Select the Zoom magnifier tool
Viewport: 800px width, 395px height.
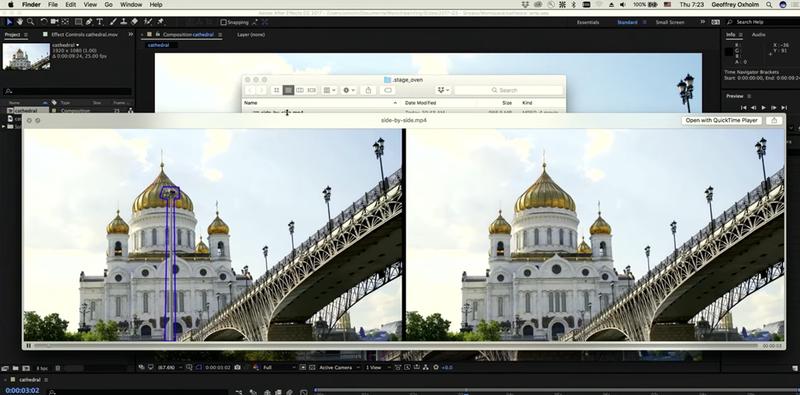point(31,22)
